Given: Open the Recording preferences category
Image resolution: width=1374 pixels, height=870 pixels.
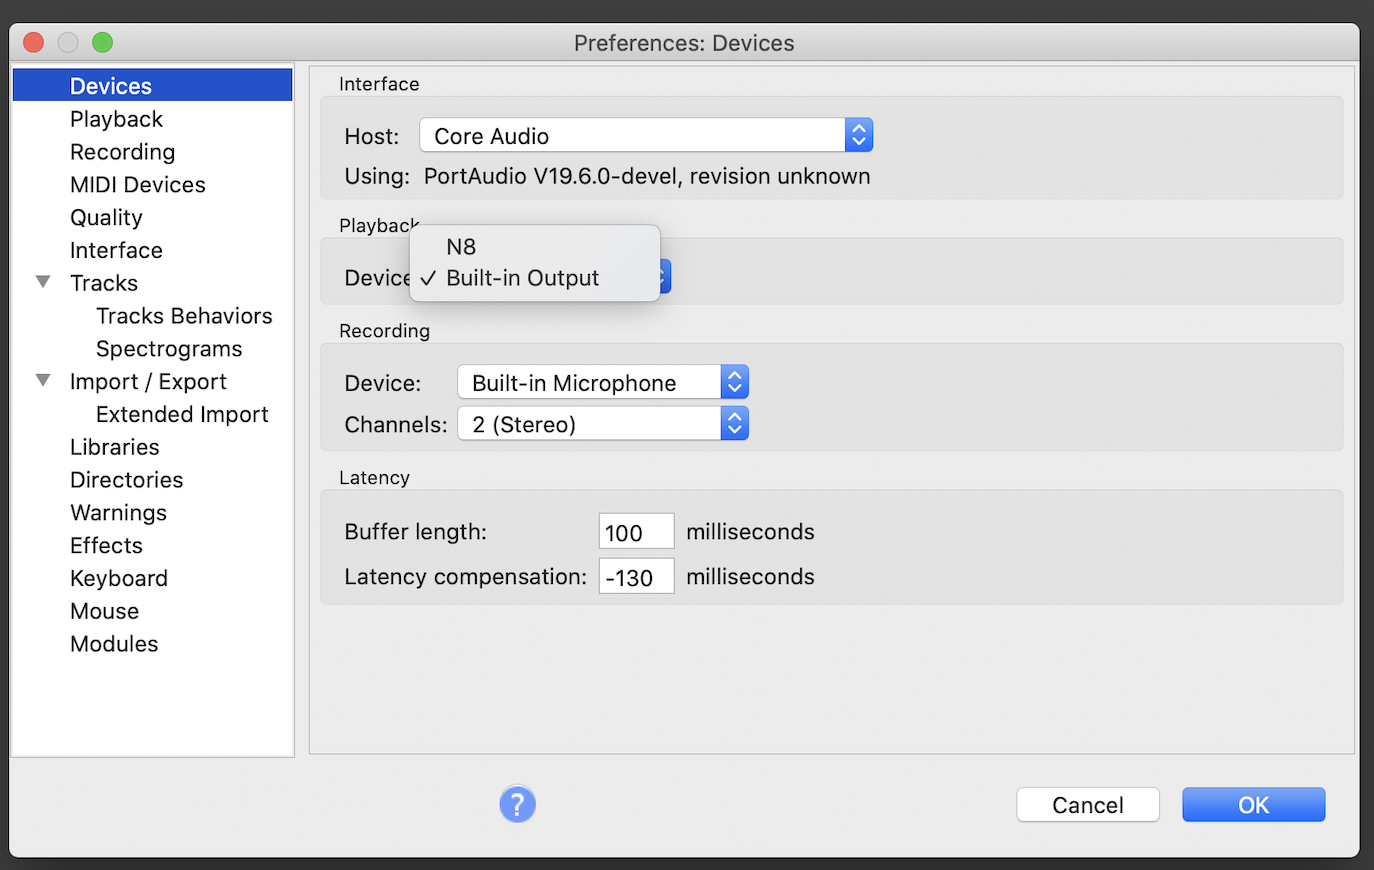Looking at the screenshot, I should click(122, 152).
